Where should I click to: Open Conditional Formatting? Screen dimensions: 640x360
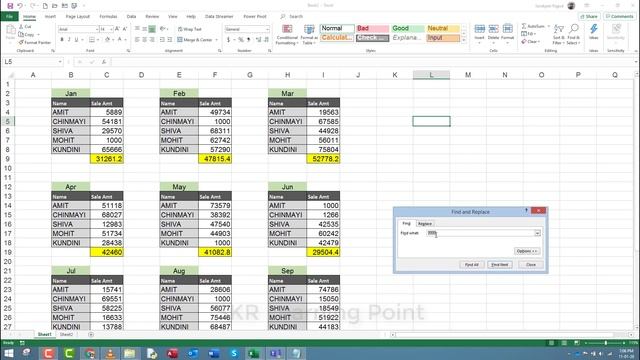(x=287, y=35)
